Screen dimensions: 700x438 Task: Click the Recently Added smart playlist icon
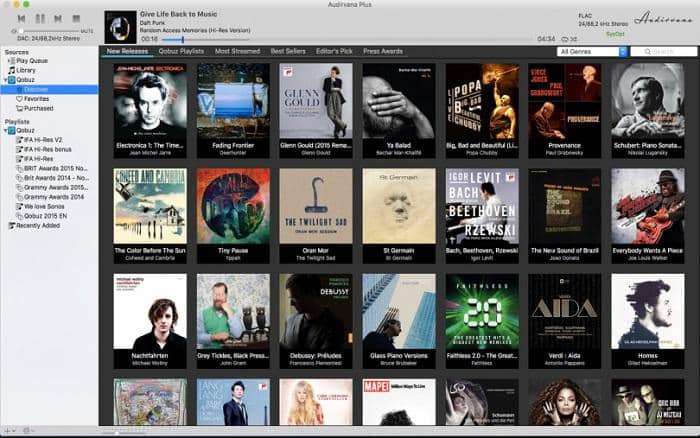click(x=12, y=225)
